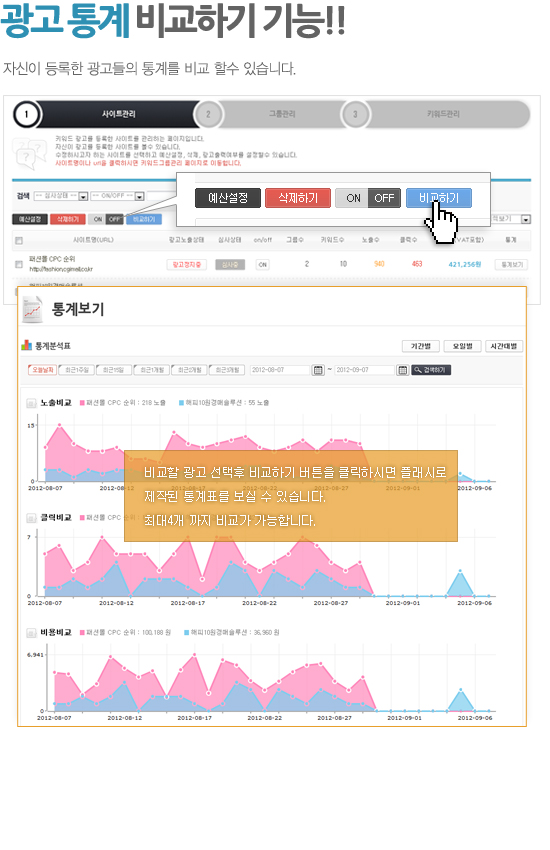Toggle the large OFF button in popup
The height and width of the screenshot is (850, 550).
tap(384, 198)
